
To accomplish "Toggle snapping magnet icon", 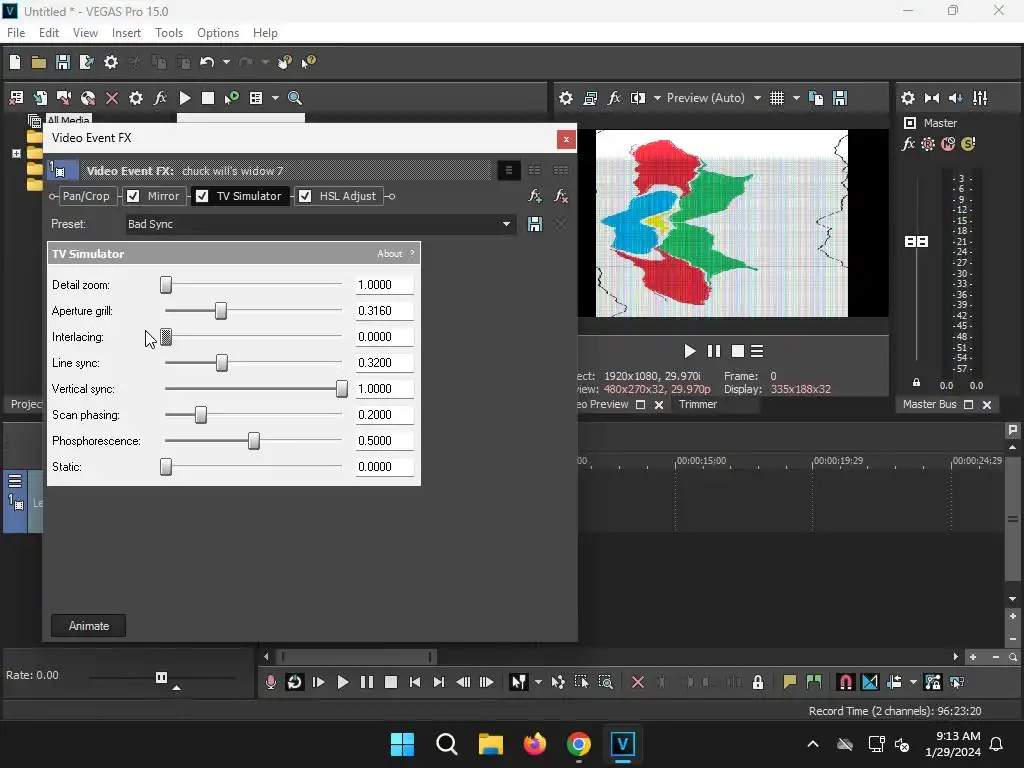I will click(845, 682).
